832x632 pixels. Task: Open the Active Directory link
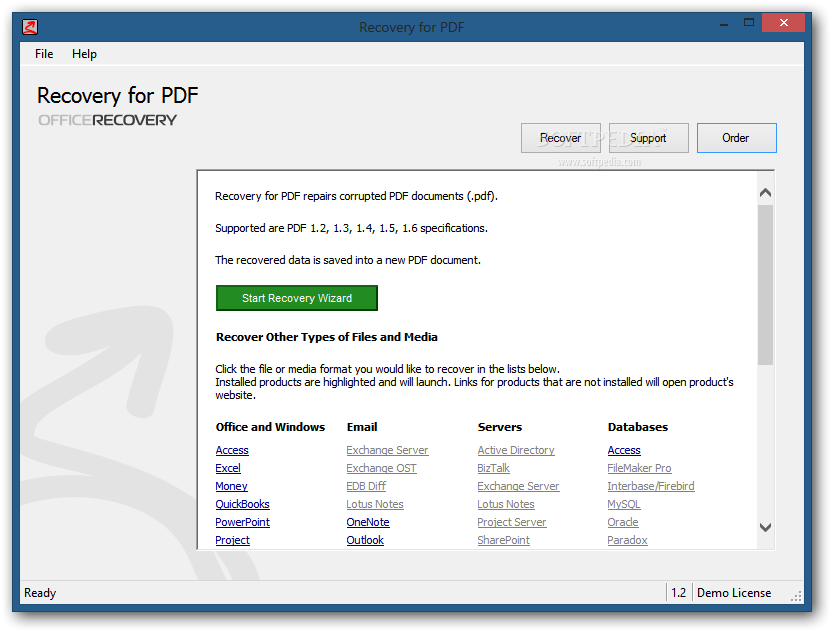pos(516,450)
